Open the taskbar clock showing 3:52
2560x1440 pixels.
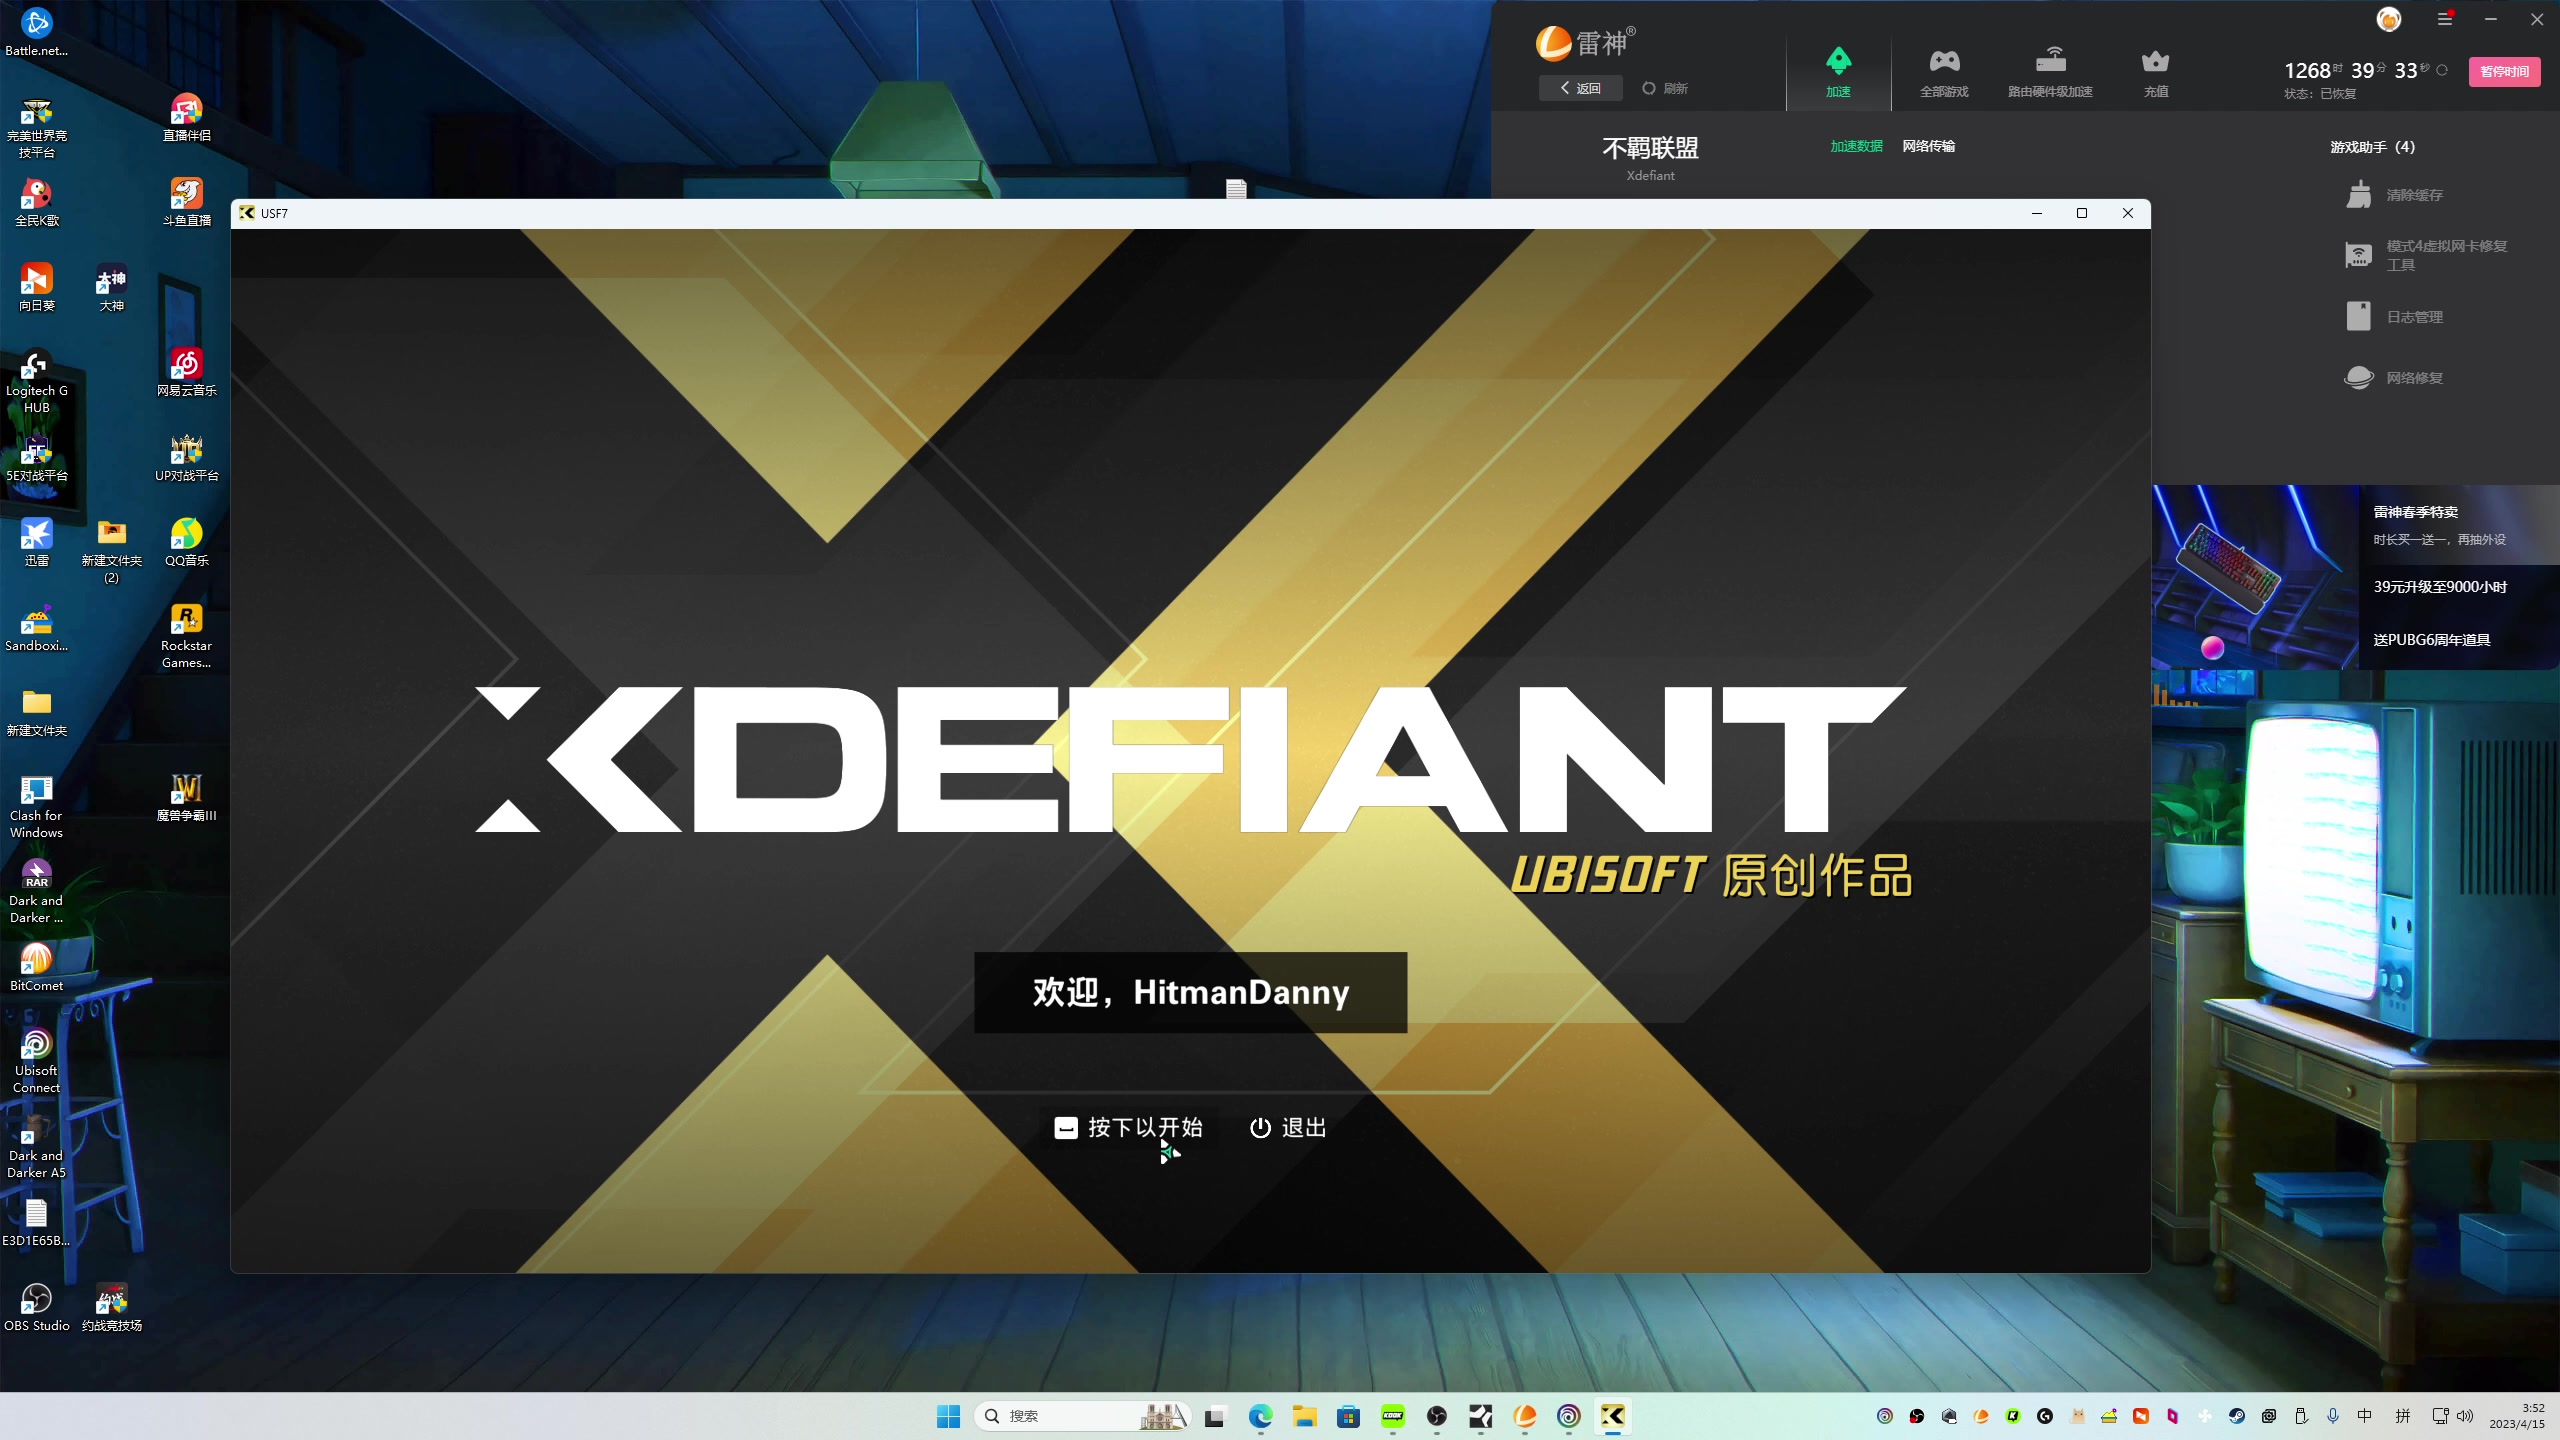coord(2517,1416)
